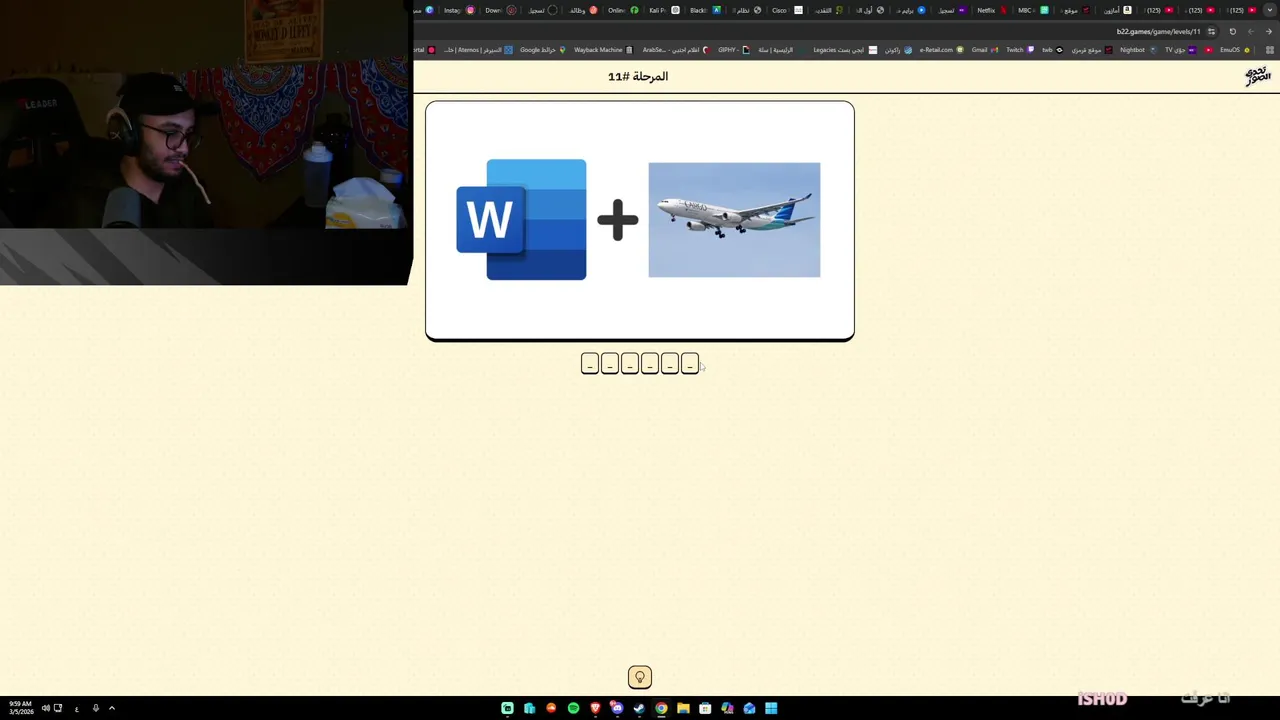
Task: Expand the tab search dropdown chevron
Action: pos(1270,10)
